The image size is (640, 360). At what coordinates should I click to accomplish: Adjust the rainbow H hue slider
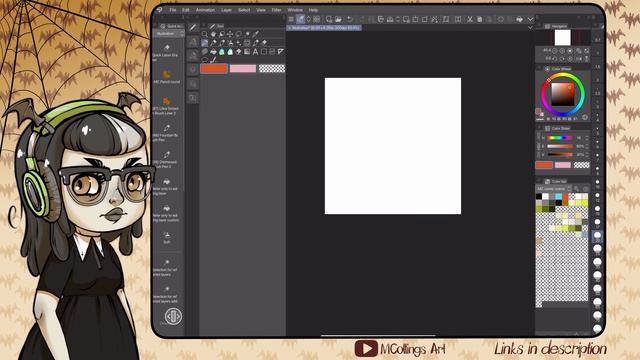tap(559, 138)
